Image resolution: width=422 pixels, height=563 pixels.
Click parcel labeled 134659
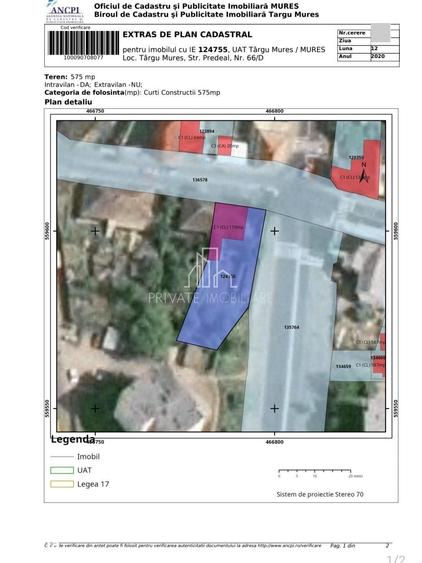click(343, 366)
